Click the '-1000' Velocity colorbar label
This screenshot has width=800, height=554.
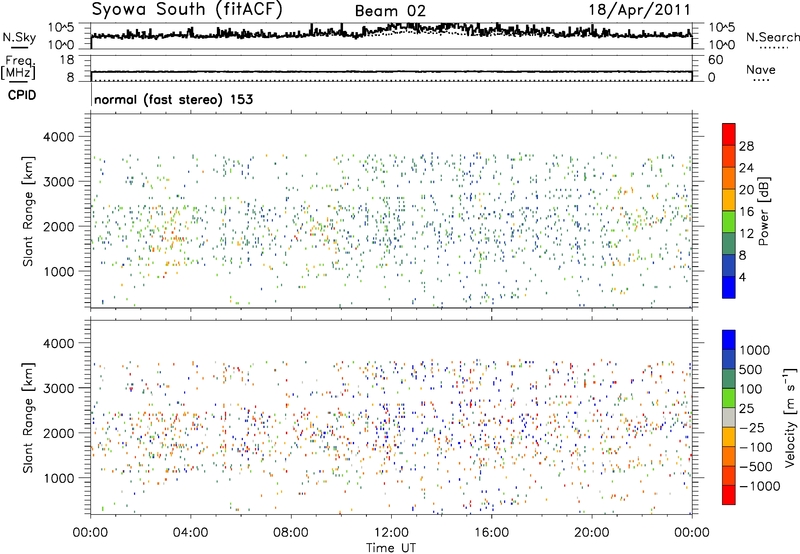coord(759,486)
